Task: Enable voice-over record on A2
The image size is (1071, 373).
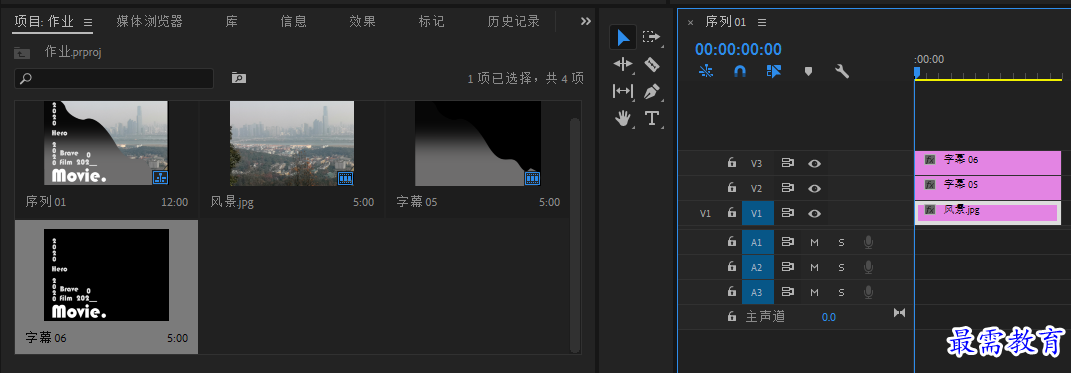Action: click(x=868, y=267)
